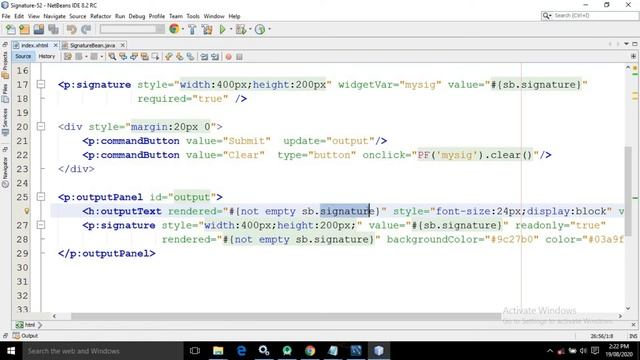Click the horizontal scrollbar thumb in the editor
Screen dimensions: 640x360
point(286,316)
